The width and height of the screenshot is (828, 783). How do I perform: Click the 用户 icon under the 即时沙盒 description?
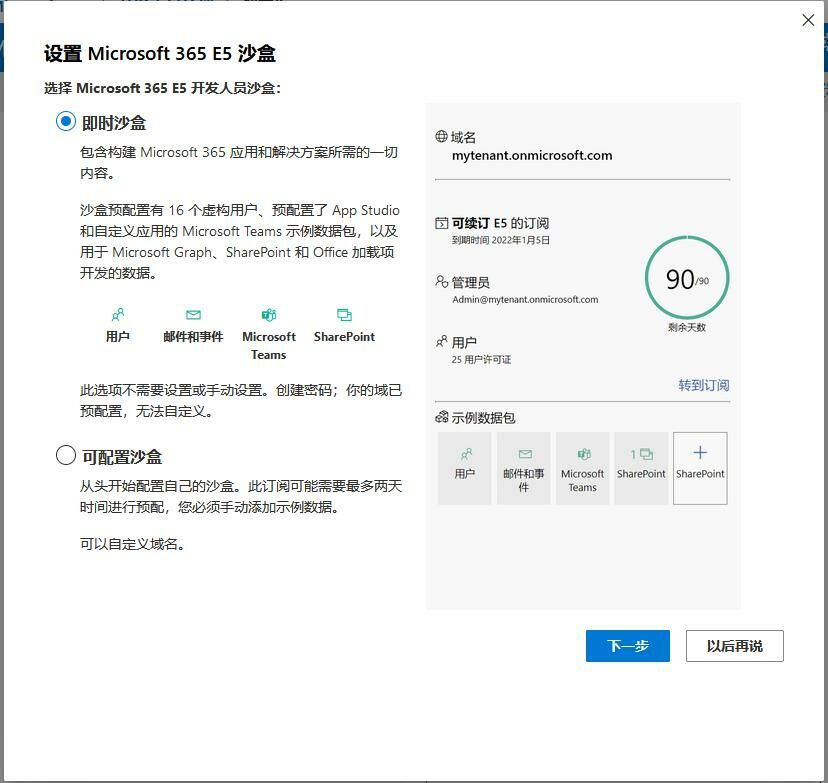point(118,315)
